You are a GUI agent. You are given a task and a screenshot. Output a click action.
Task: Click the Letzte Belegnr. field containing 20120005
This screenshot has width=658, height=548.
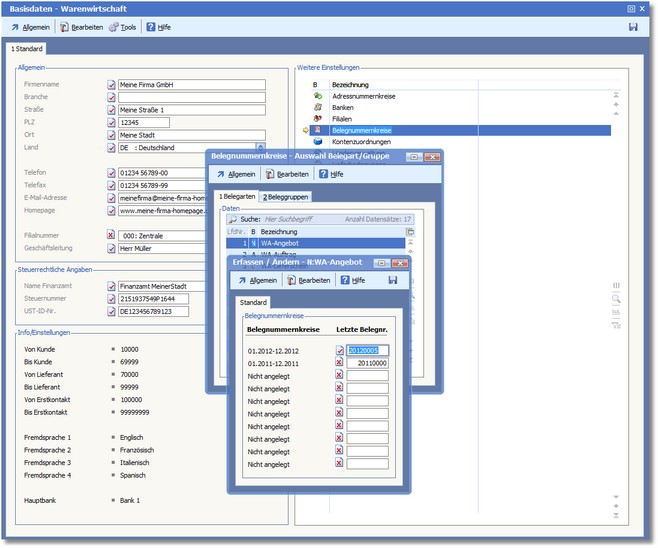point(367,350)
